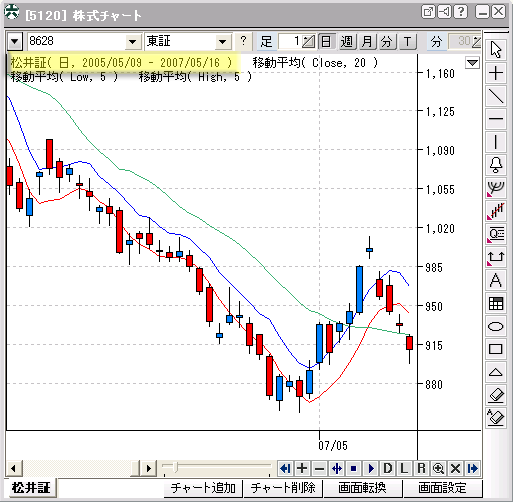Click the stepper beside the 30 minute field
This screenshot has height=502, width=513.
tap(477, 42)
